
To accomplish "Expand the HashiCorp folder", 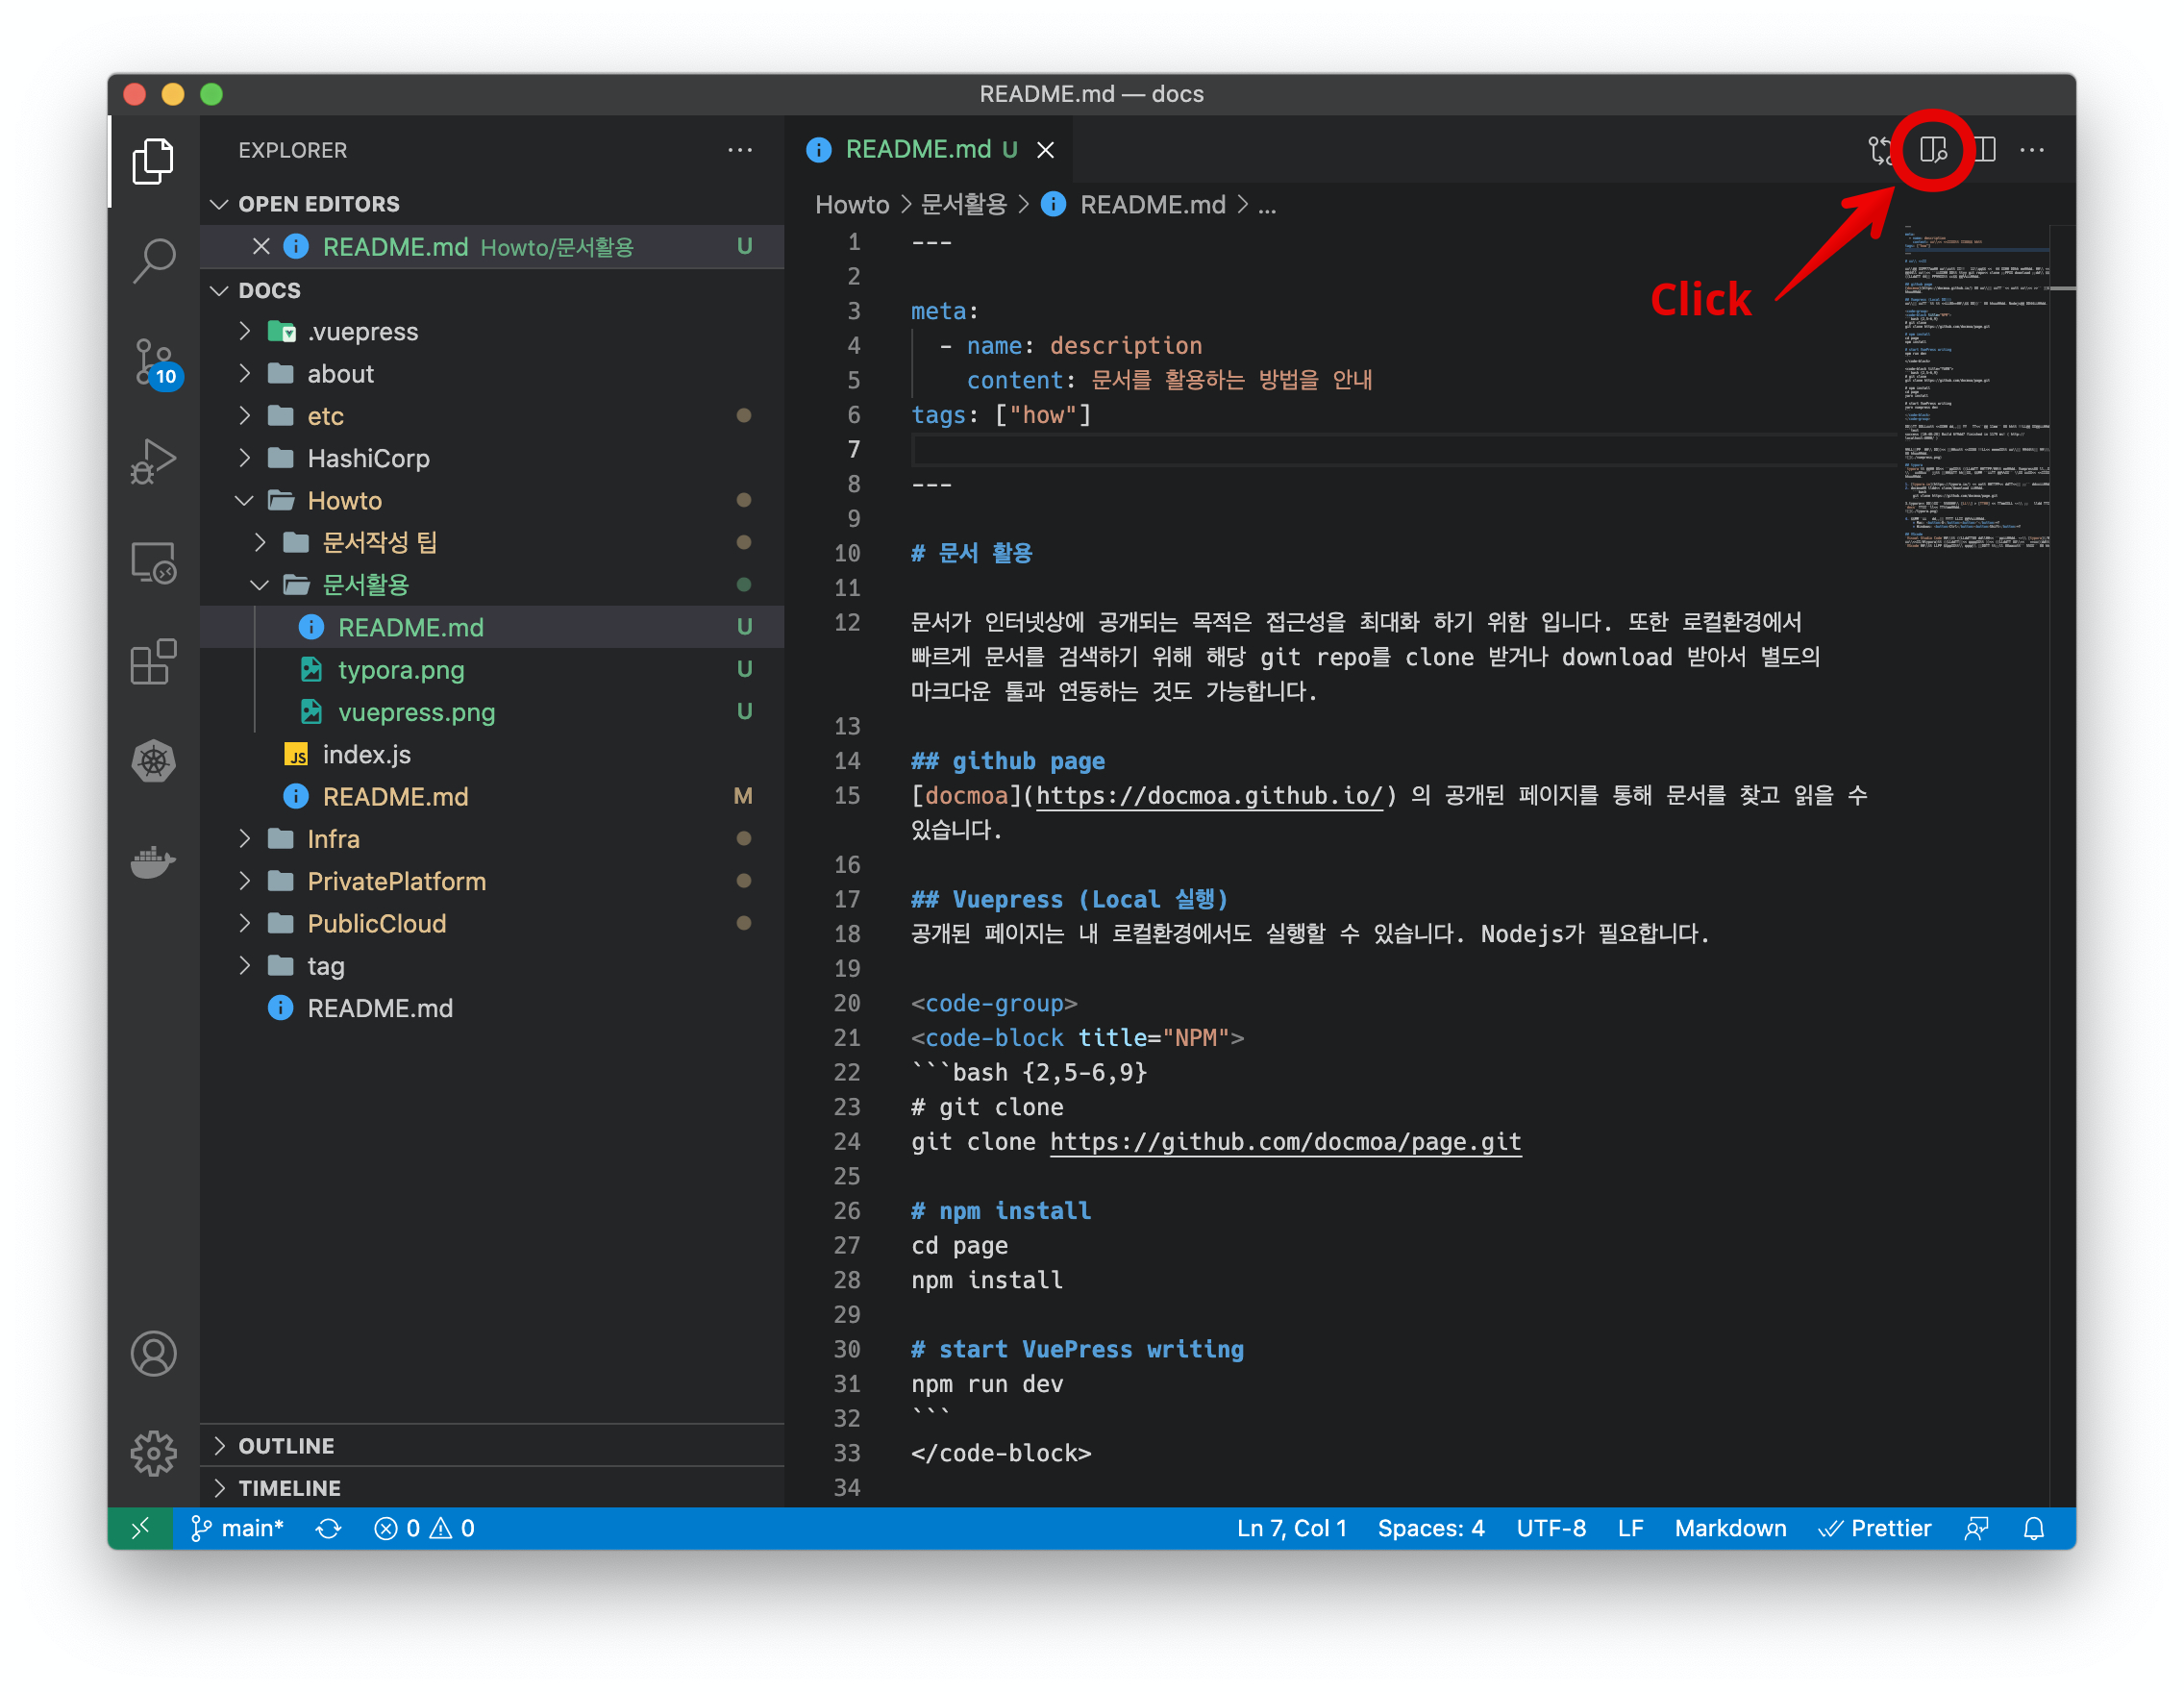I will point(367,458).
